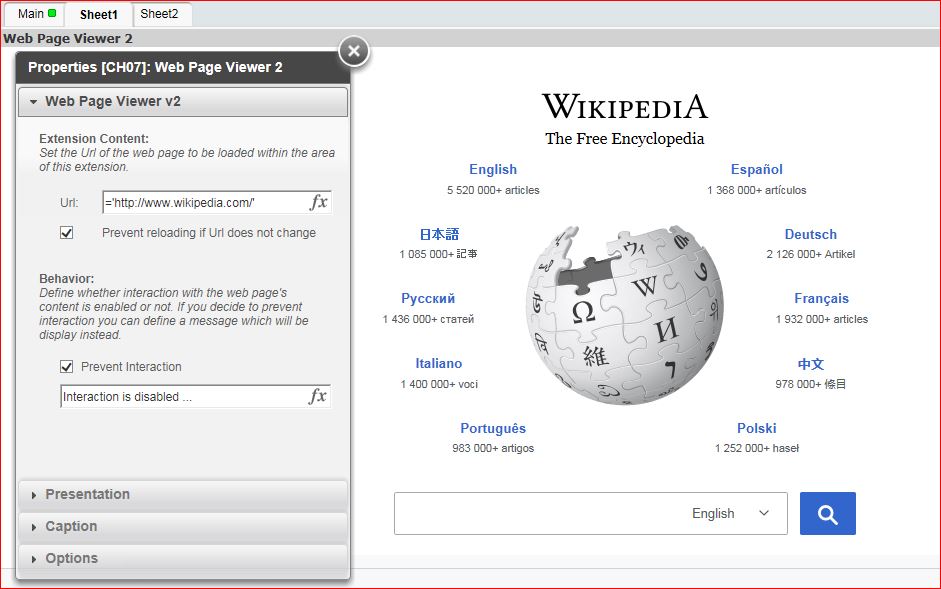
Task: Open the fx editor for the interaction message
Action: 318,396
